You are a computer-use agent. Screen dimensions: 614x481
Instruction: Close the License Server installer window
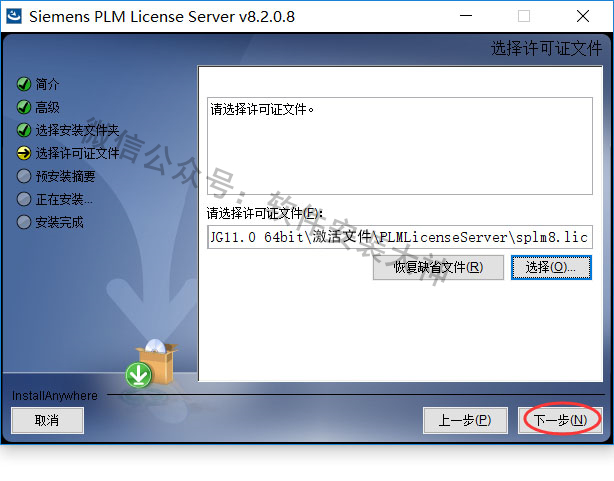click(583, 16)
